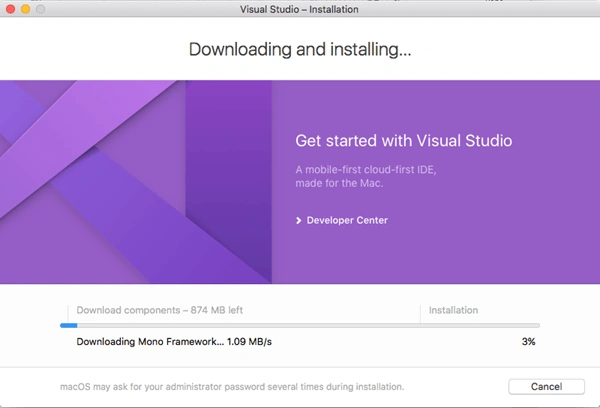Click the 'Get started with Visual Studio' heading
This screenshot has height=408, width=600.
click(x=404, y=141)
